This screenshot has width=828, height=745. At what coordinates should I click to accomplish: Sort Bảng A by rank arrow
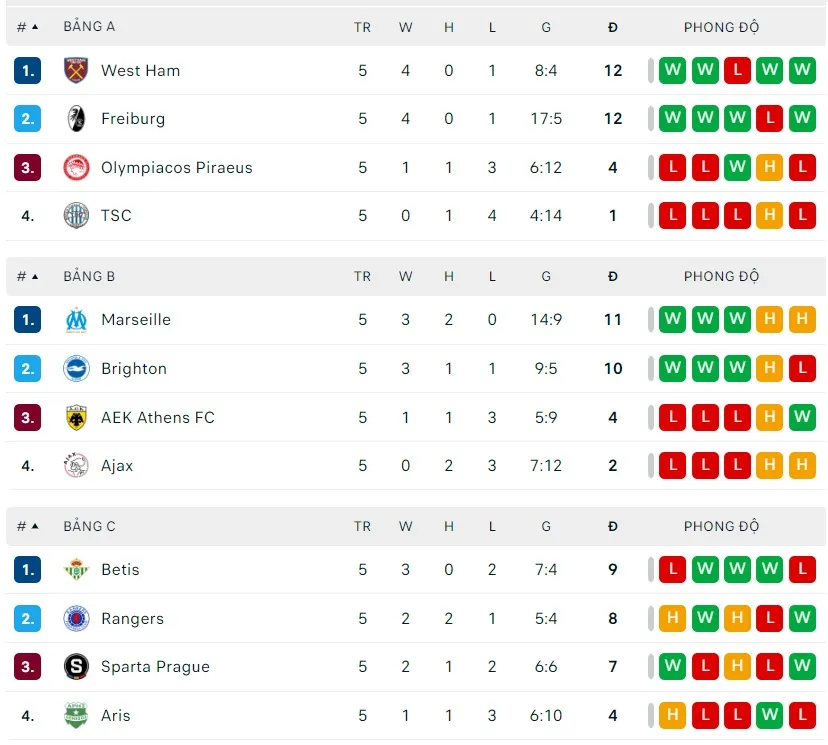click(35, 27)
